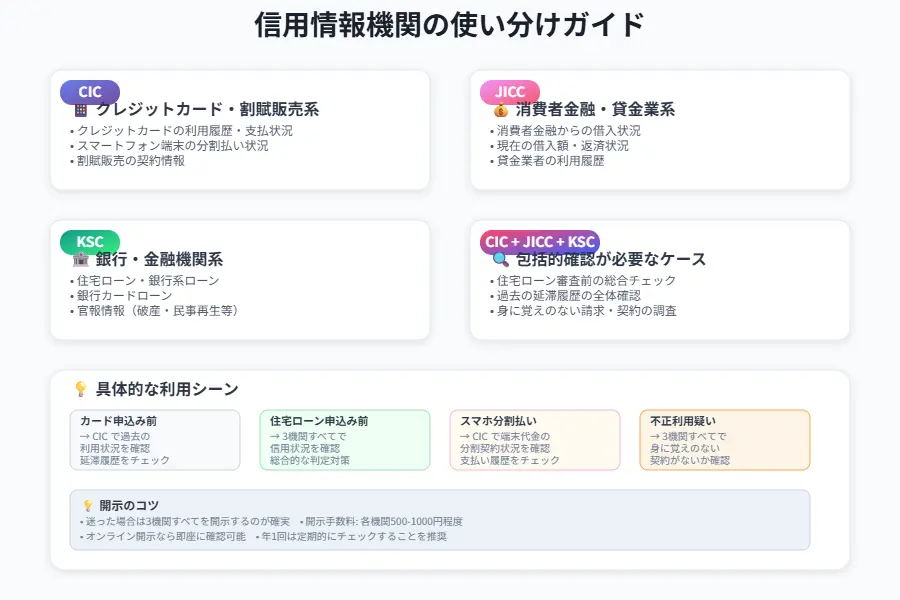Click the bullet 銀行カードローン

[121, 296]
